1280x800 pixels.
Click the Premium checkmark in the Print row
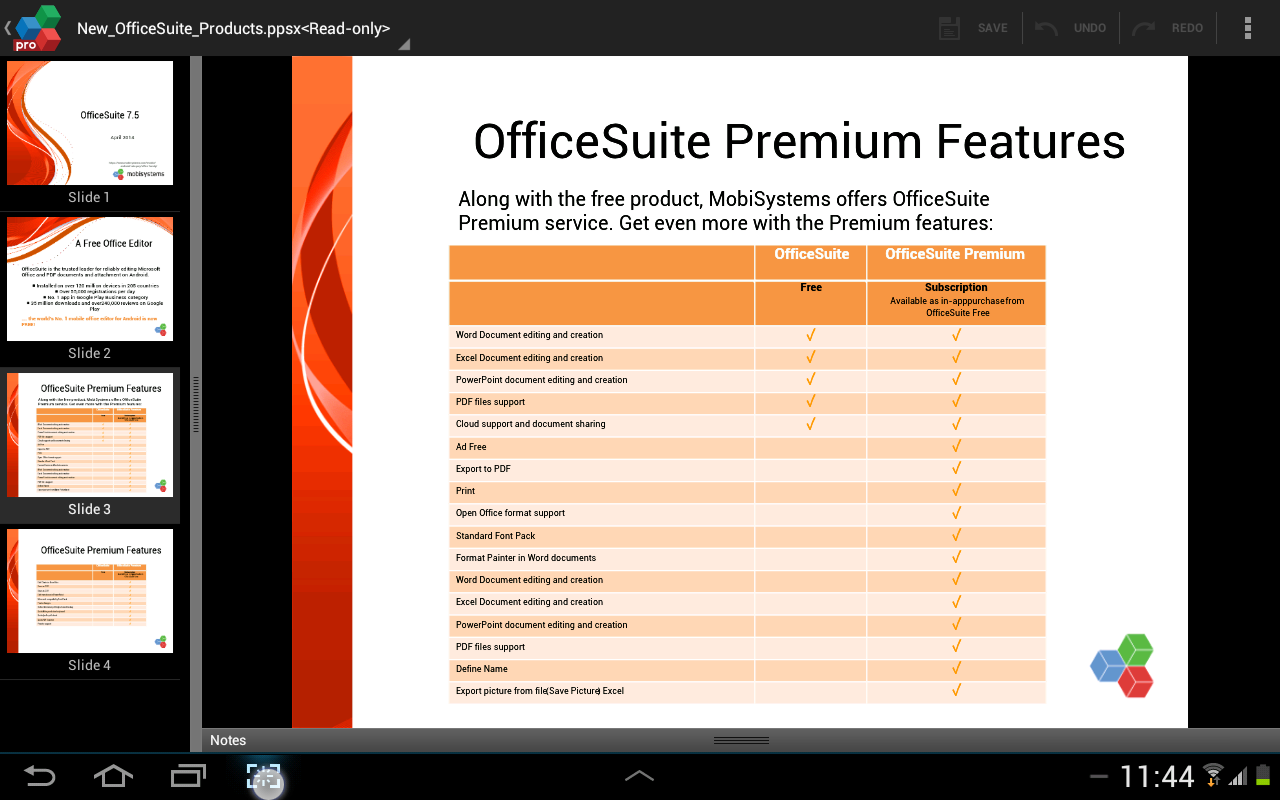(956, 491)
